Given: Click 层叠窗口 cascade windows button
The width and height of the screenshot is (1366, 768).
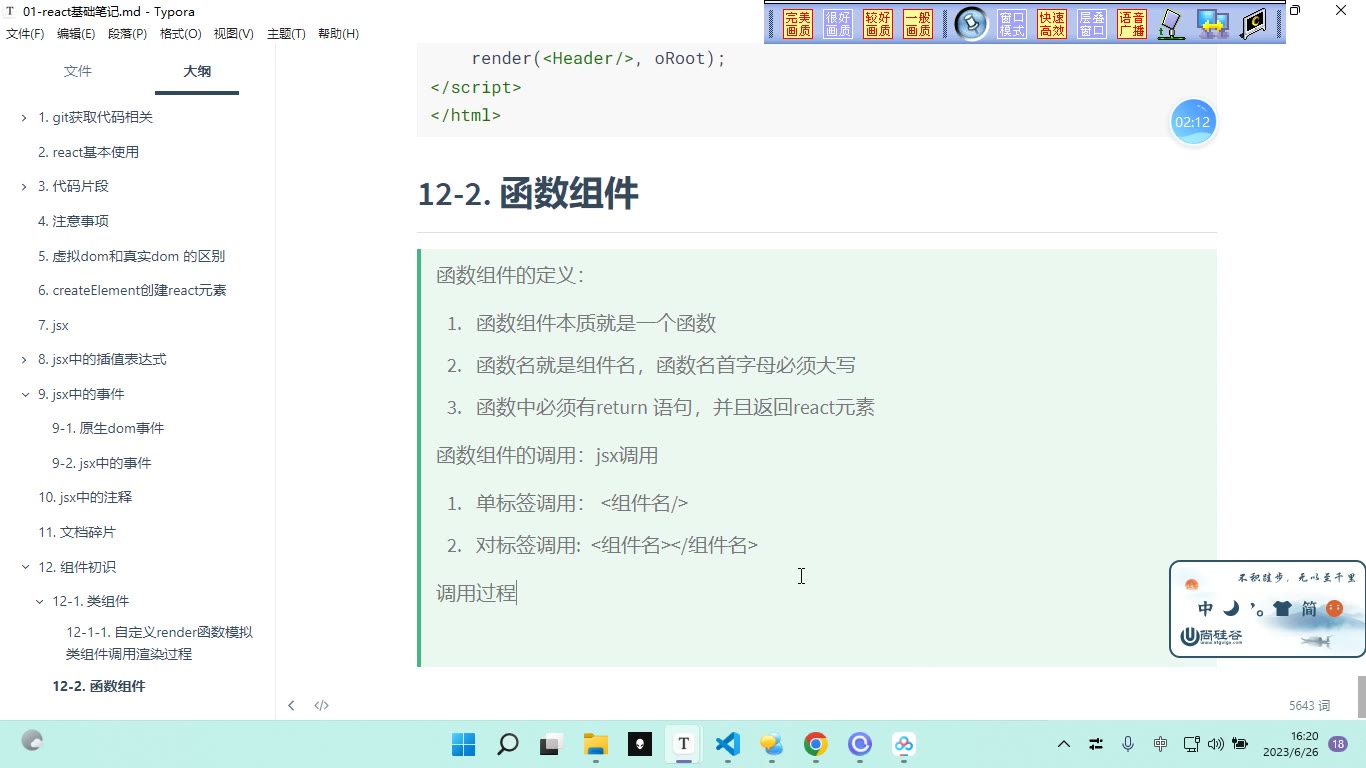Looking at the screenshot, I should coord(1092,24).
